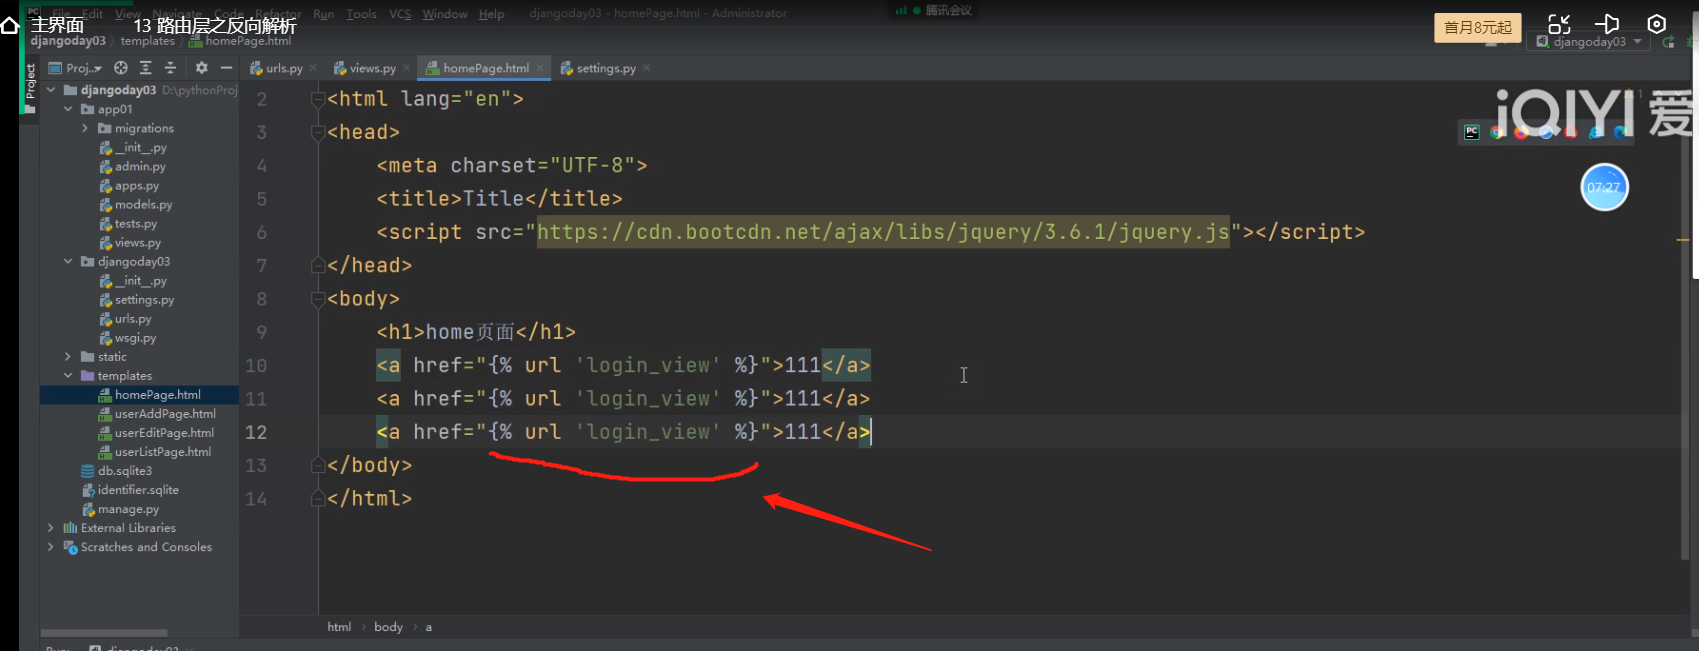Click the green rerun icon next to run configuration

click(1669, 42)
